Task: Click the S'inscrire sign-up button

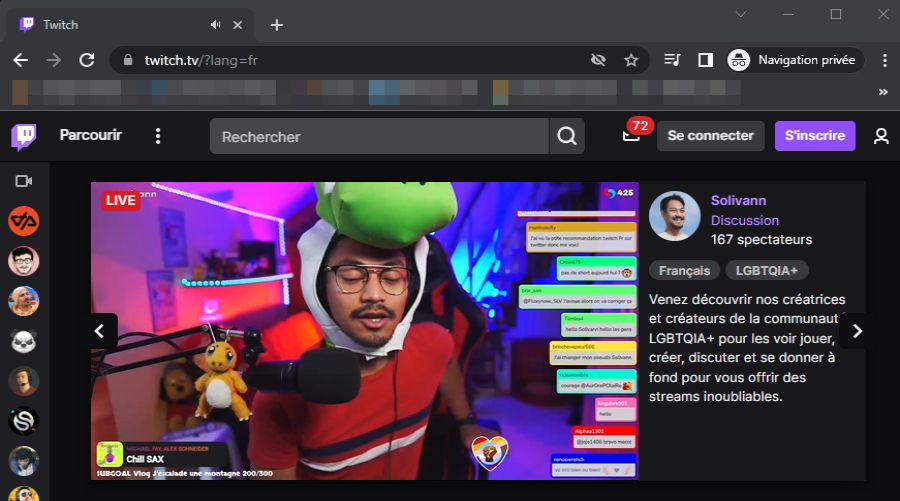Action: tap(814, 136)
